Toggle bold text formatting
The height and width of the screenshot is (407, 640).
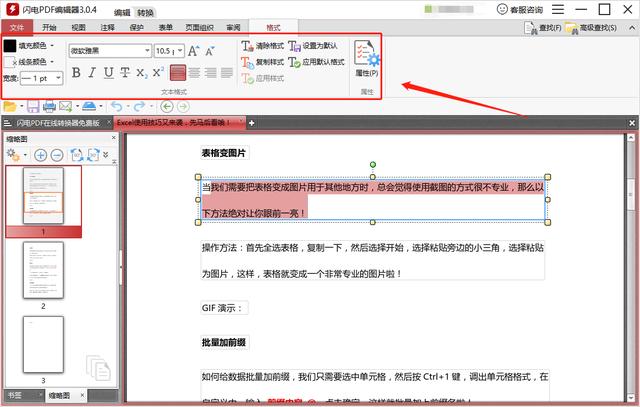point(77,72)
